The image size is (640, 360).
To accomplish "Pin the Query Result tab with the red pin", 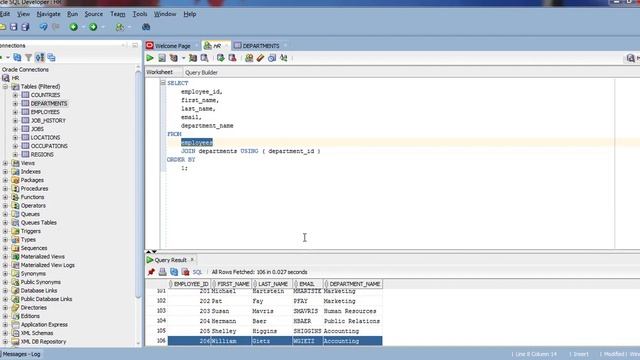I will pyautogui.click(x=151, y=272).
